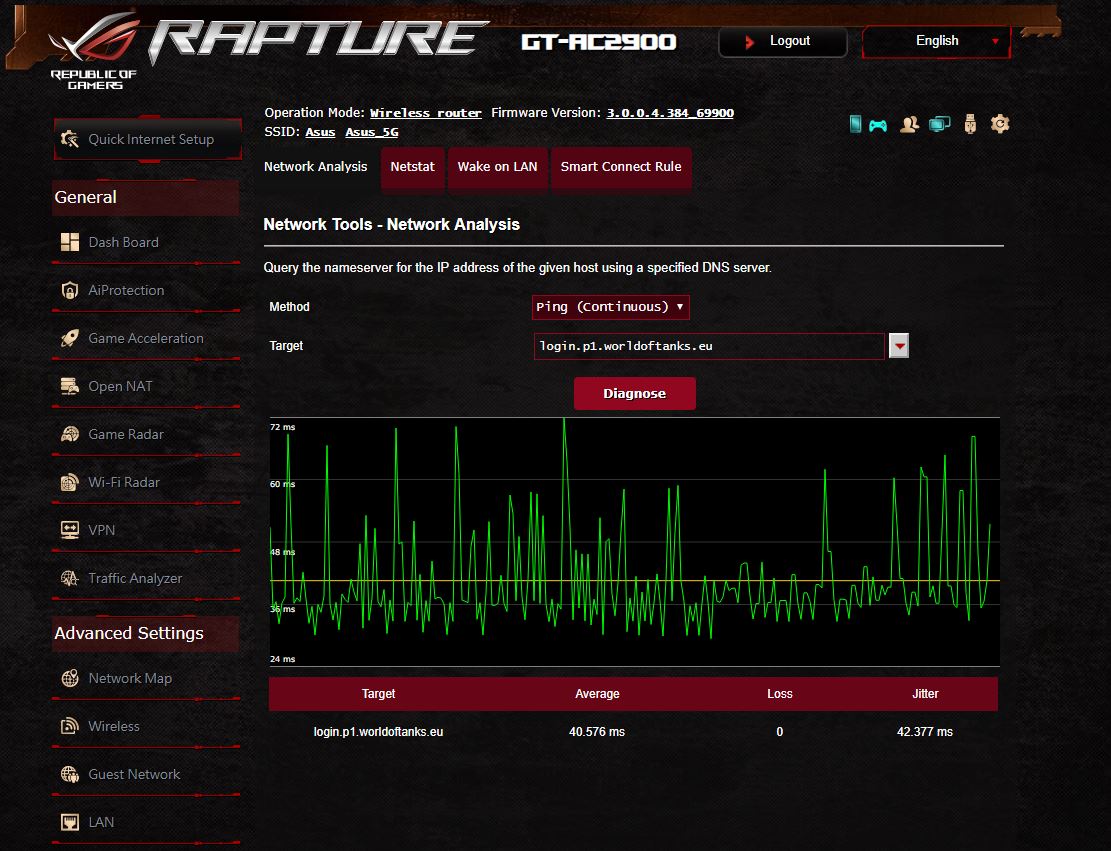The image size is (1111, 851).
Task: Click the Network Tools - Network Analysis heading
Action: (x=391, y=225)
